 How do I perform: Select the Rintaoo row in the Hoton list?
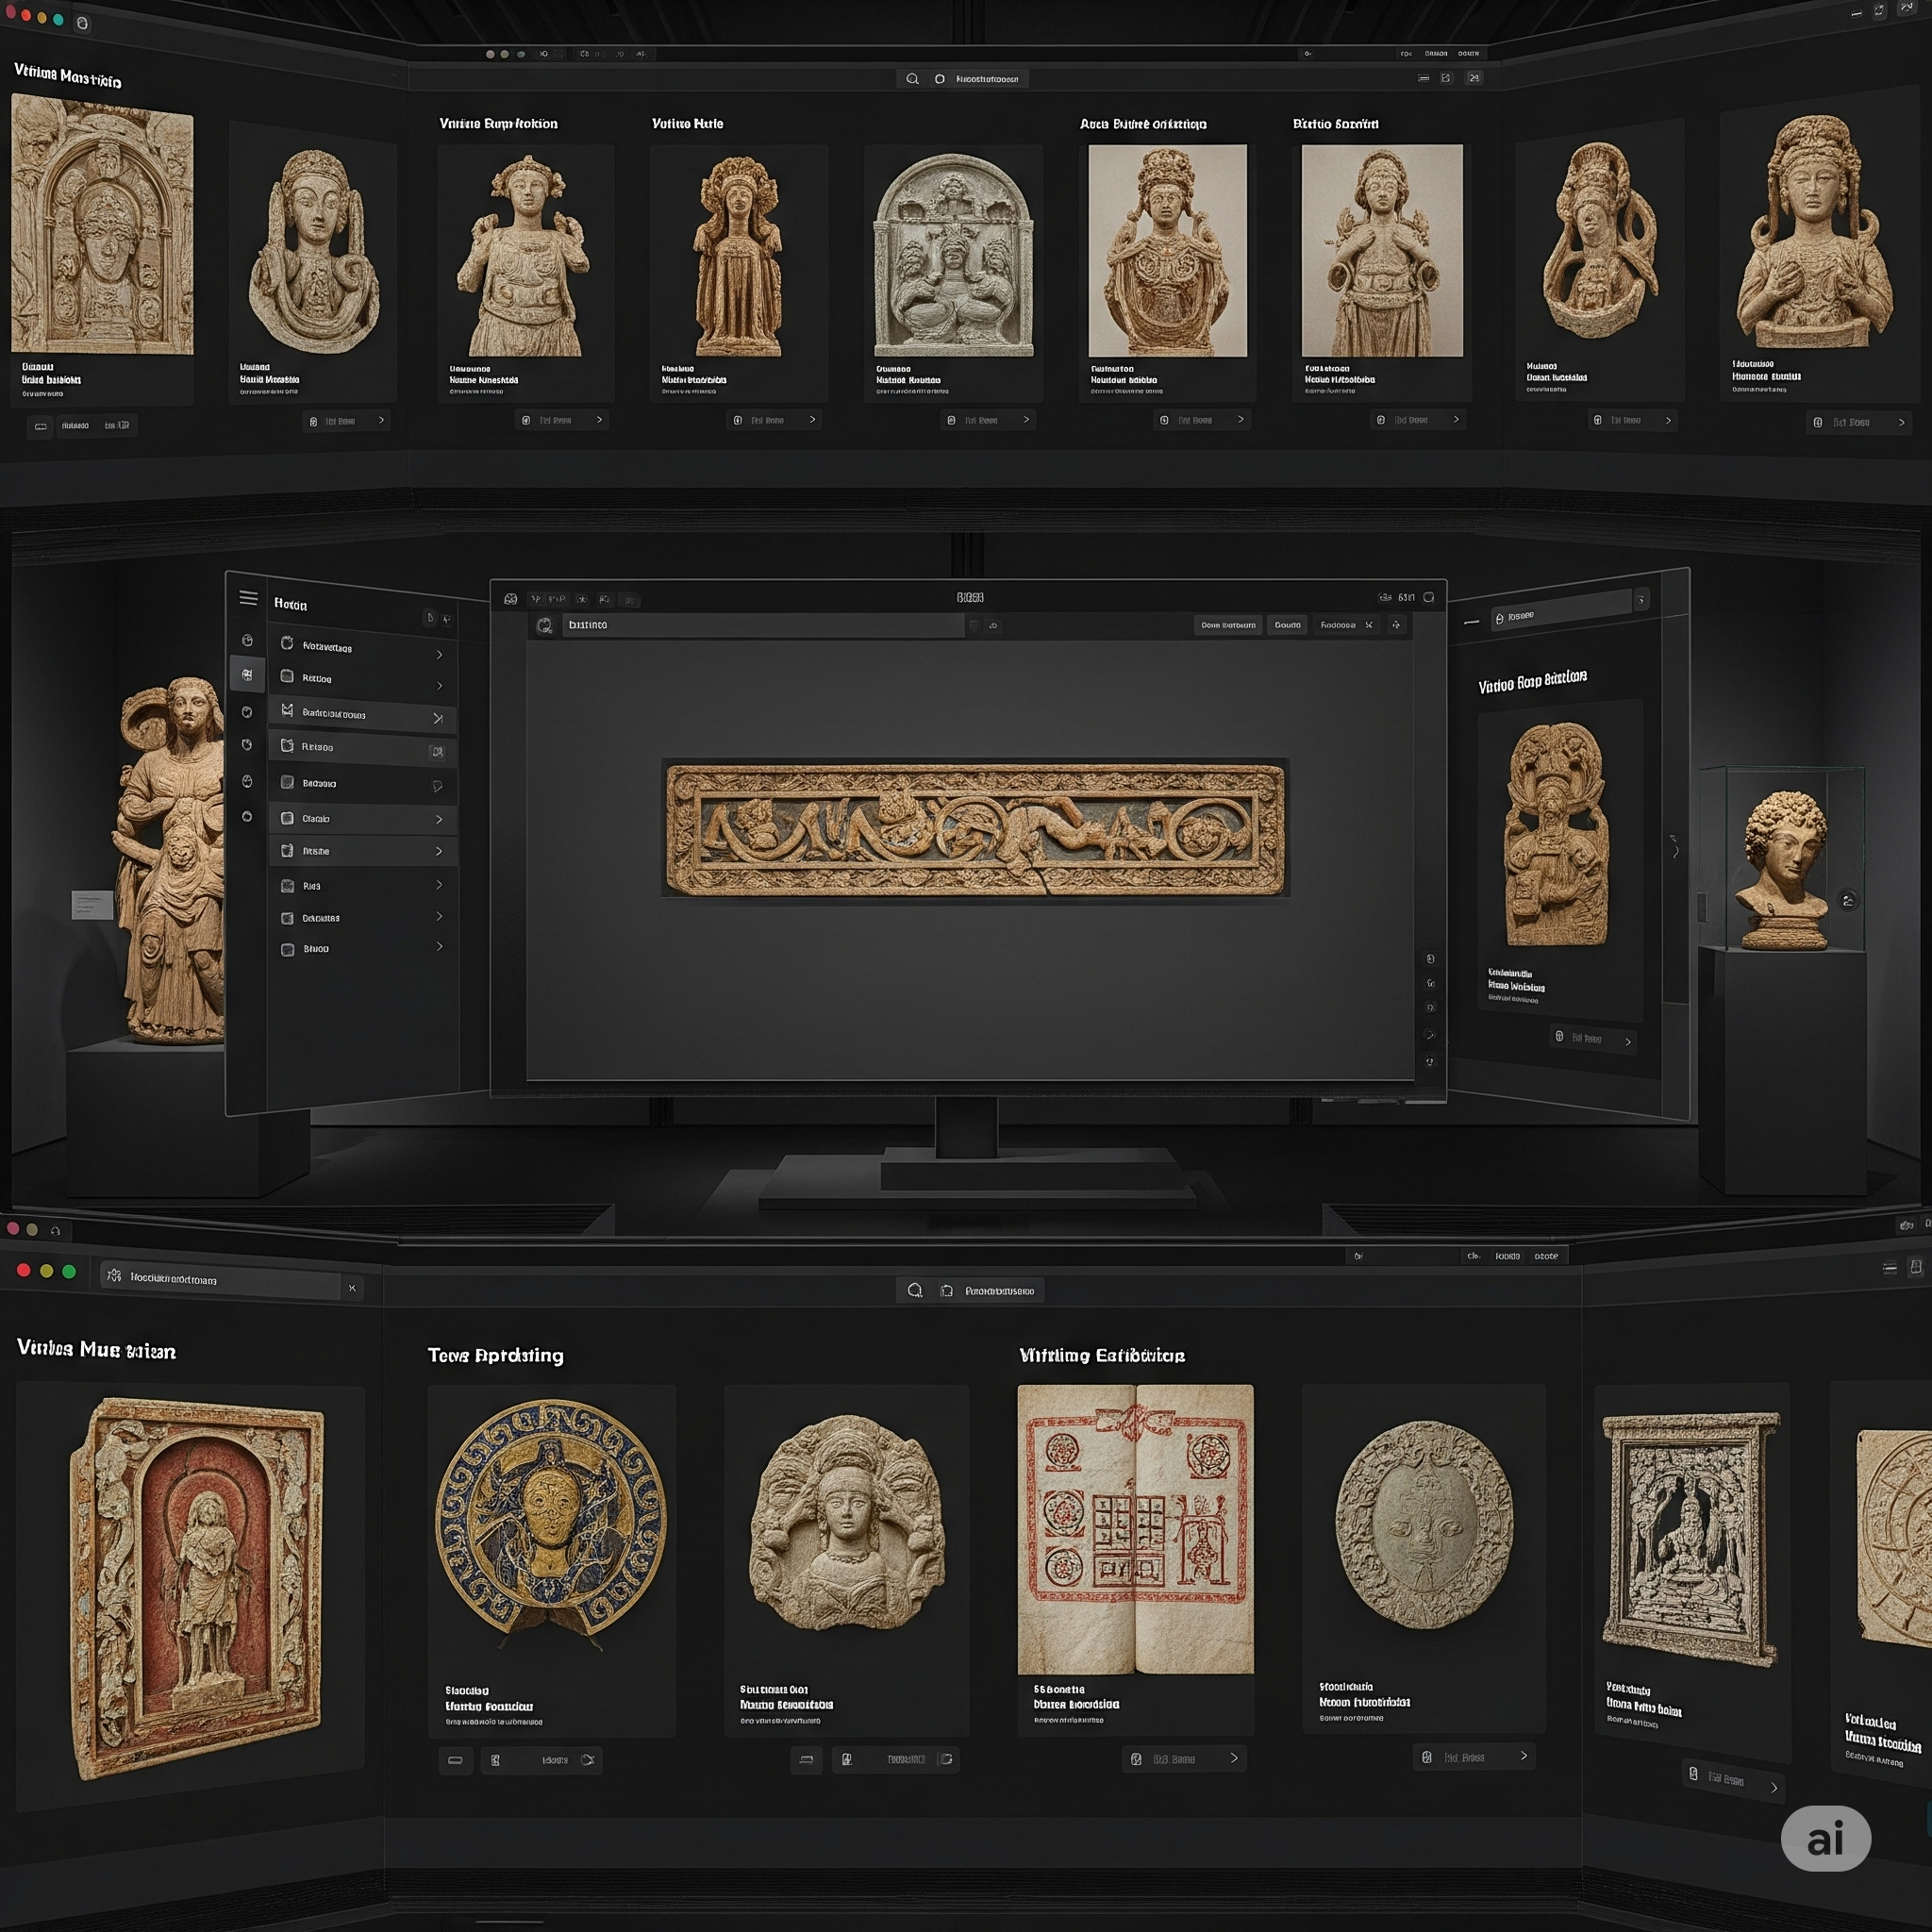pyautogui.click(x=363, y=748)
